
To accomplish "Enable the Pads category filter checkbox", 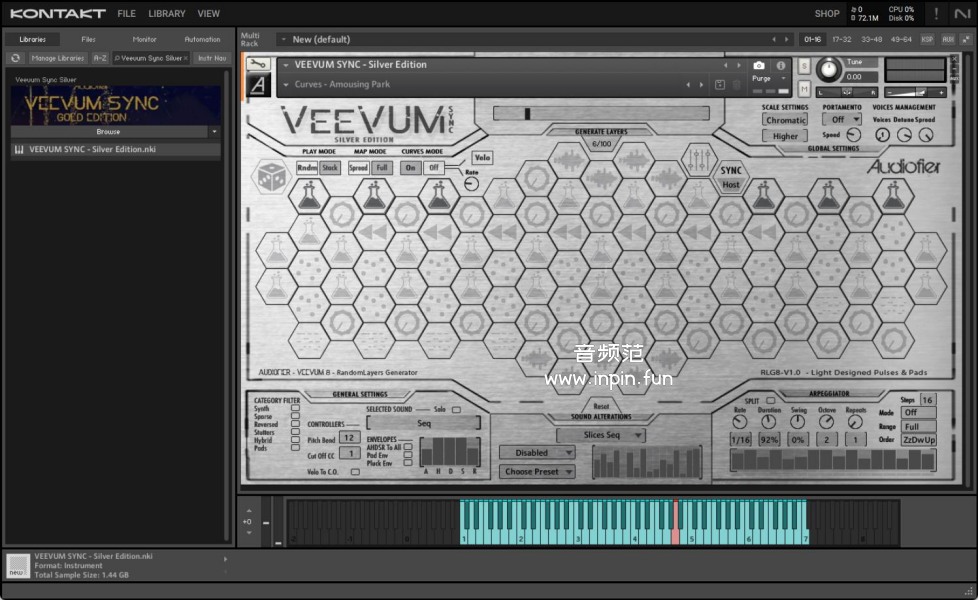I will (295, 448).
